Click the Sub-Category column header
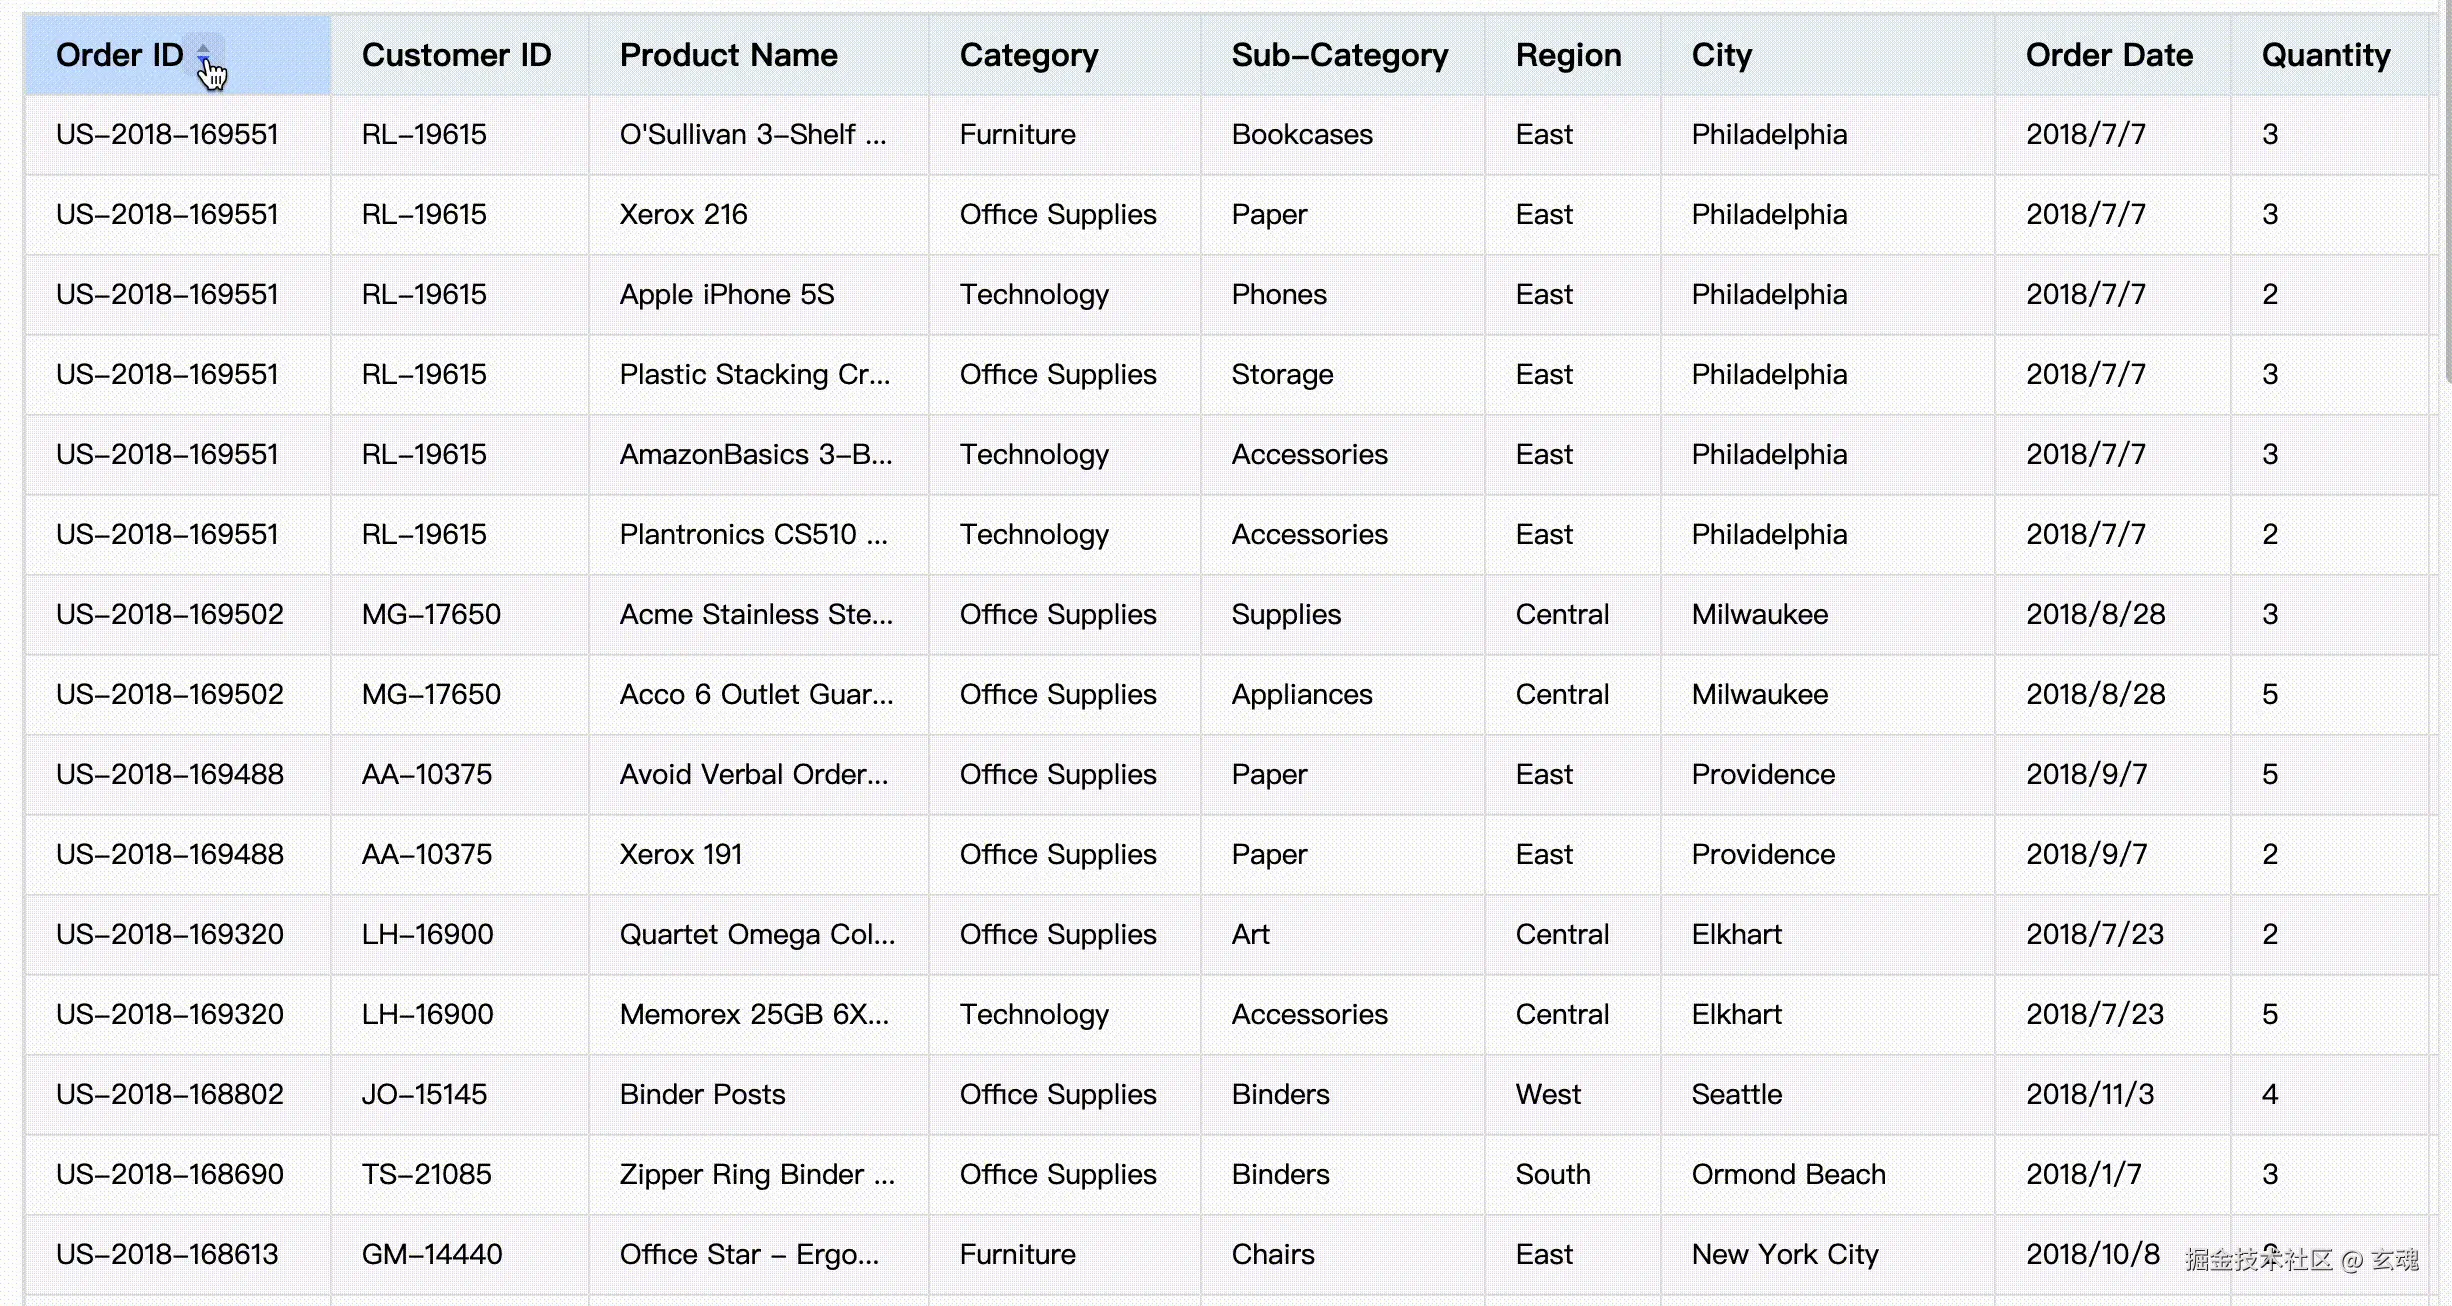 1339,55
